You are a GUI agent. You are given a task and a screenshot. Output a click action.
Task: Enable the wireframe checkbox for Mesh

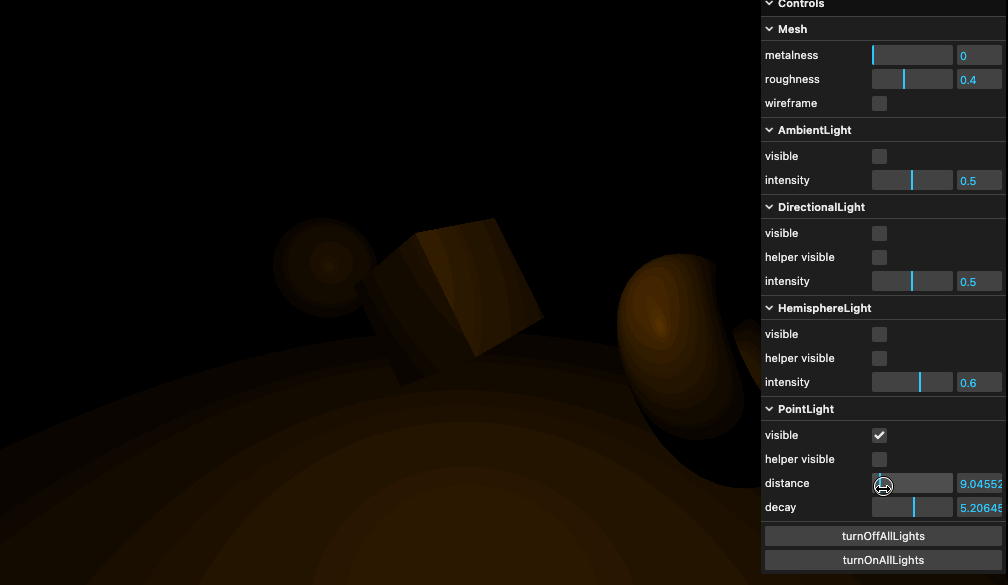click(879, 103)
